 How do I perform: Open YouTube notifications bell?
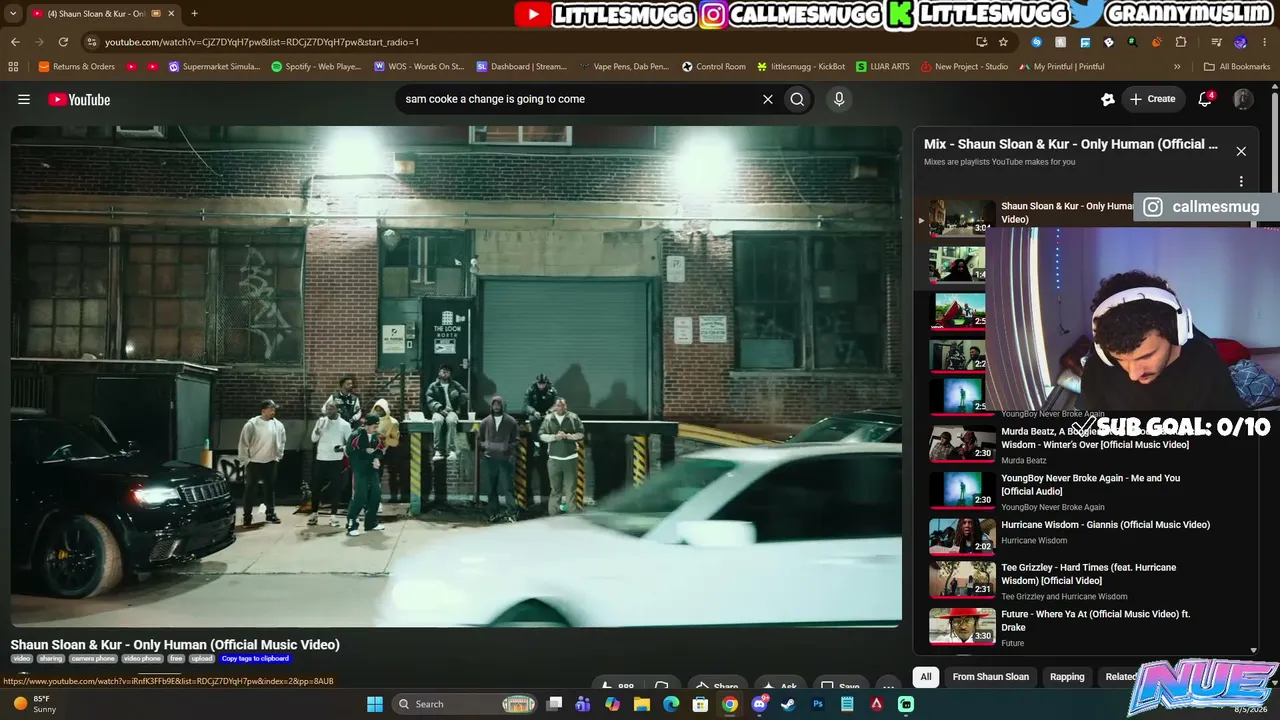click(x=1205, y=99)
